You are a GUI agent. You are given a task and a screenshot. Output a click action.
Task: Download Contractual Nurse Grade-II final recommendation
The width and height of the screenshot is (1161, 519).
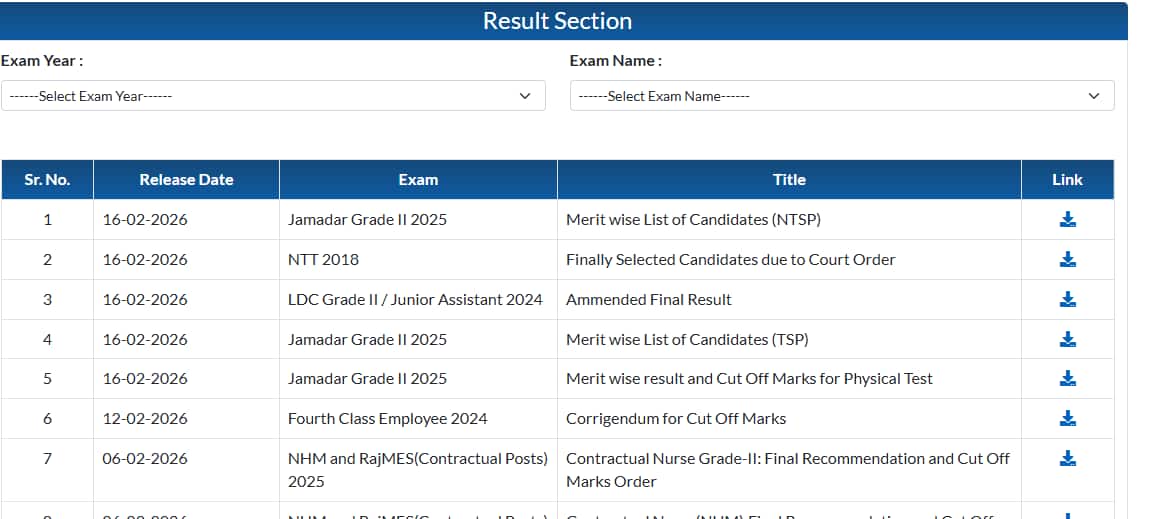click(1067, 458)
